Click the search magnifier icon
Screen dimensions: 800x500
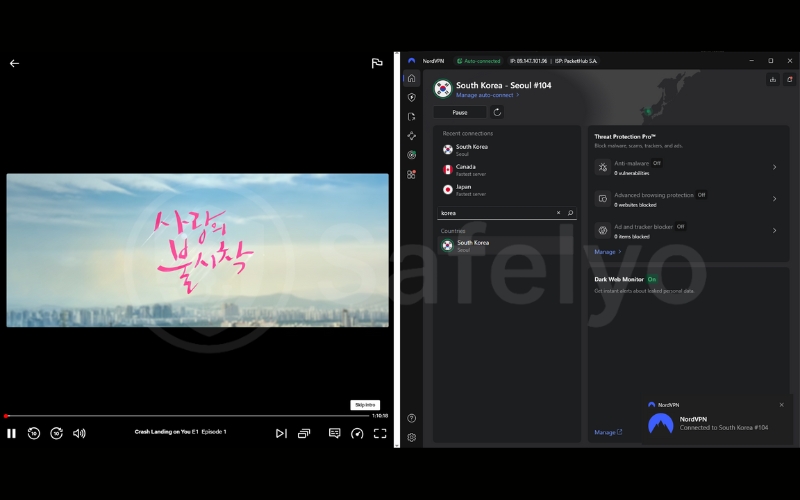click(x=570, y=213)
